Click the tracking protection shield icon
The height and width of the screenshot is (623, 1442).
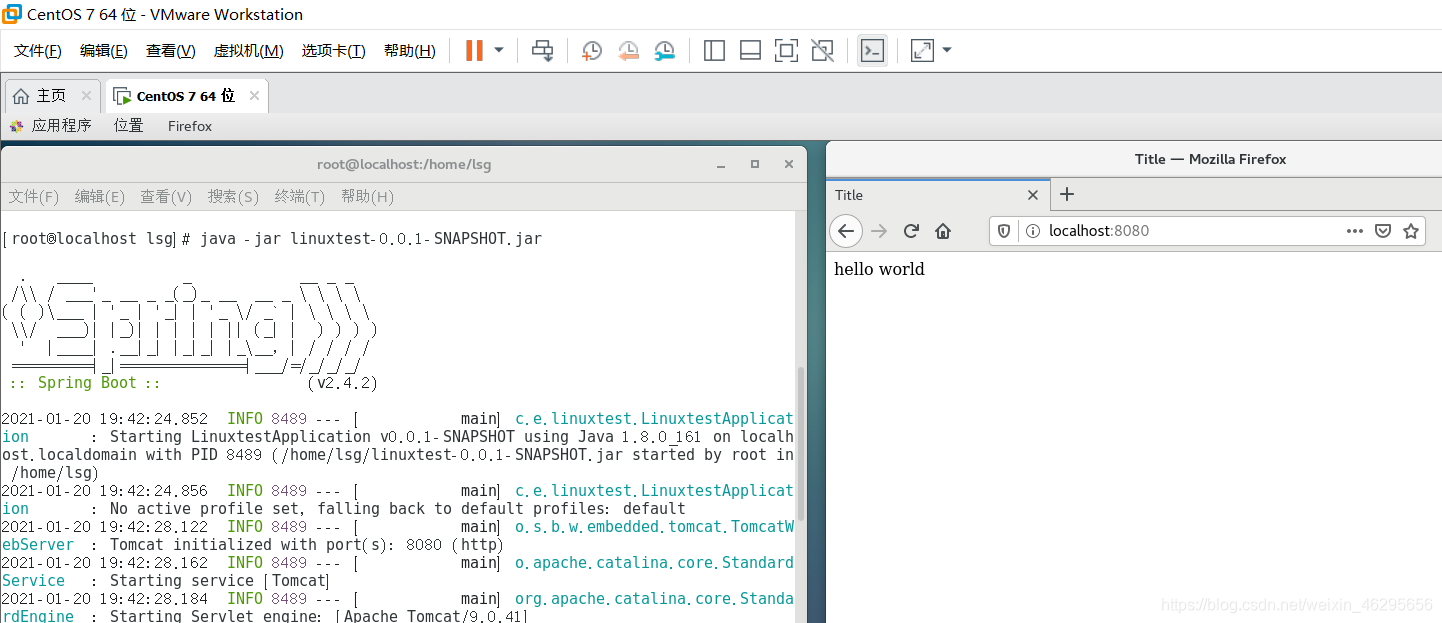(x=1005, y=231)
